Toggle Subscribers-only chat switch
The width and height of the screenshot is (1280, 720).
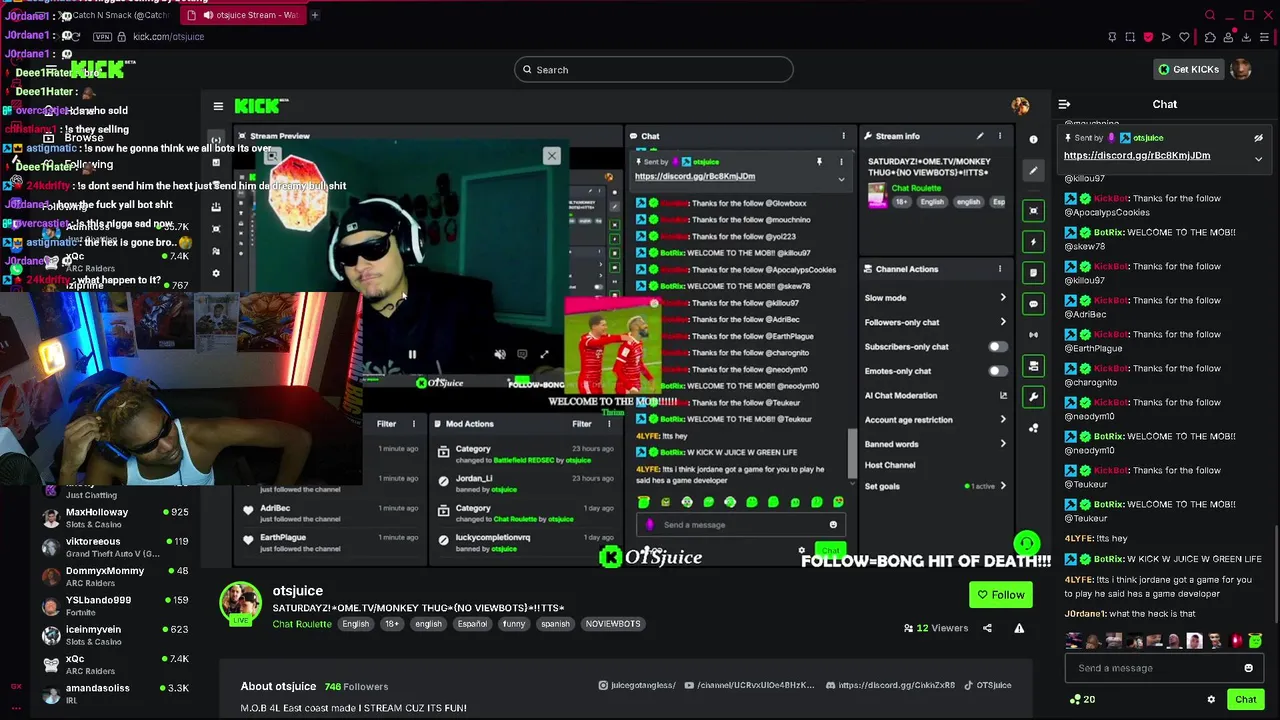pyautogui.click(x=997, y=347)
